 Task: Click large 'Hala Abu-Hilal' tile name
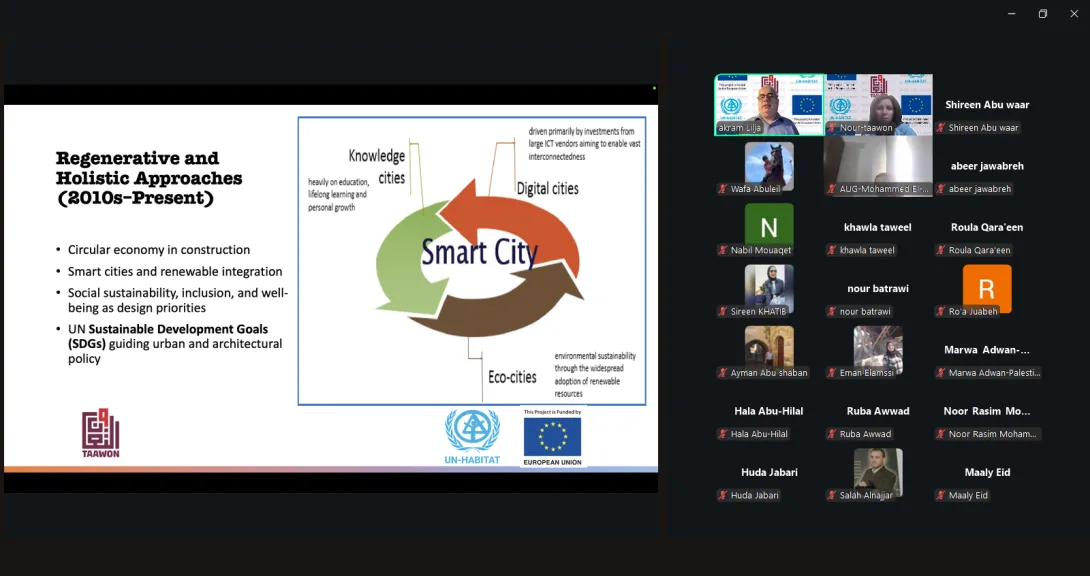tap(769, 411)
